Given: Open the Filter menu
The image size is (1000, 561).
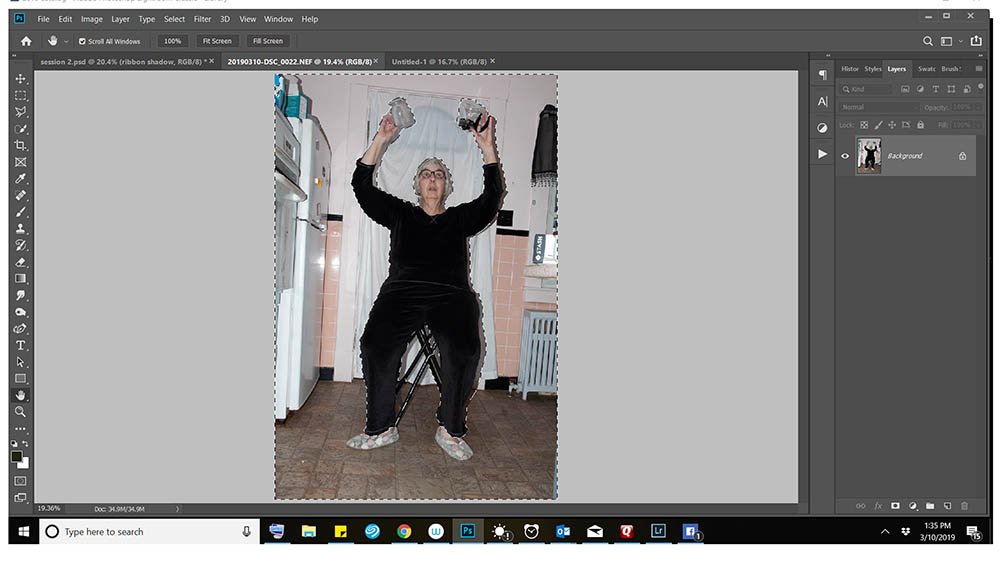Looking at the screenshot, I should pyautogui.click(x=202, y=19).
